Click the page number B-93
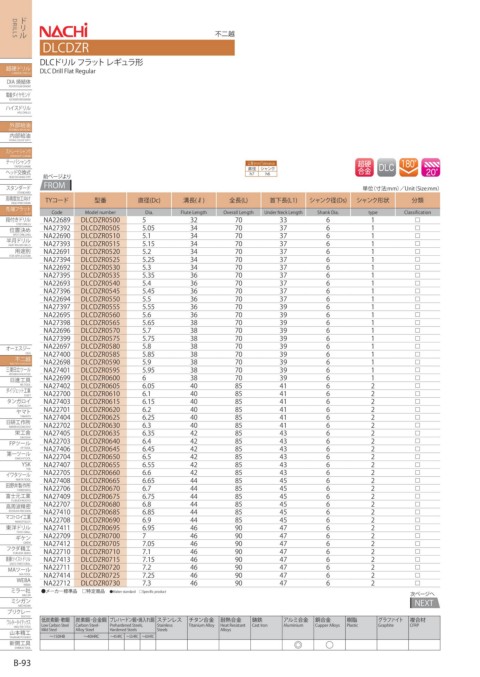The width and height of the screenshot is (480, 677). 22,663
